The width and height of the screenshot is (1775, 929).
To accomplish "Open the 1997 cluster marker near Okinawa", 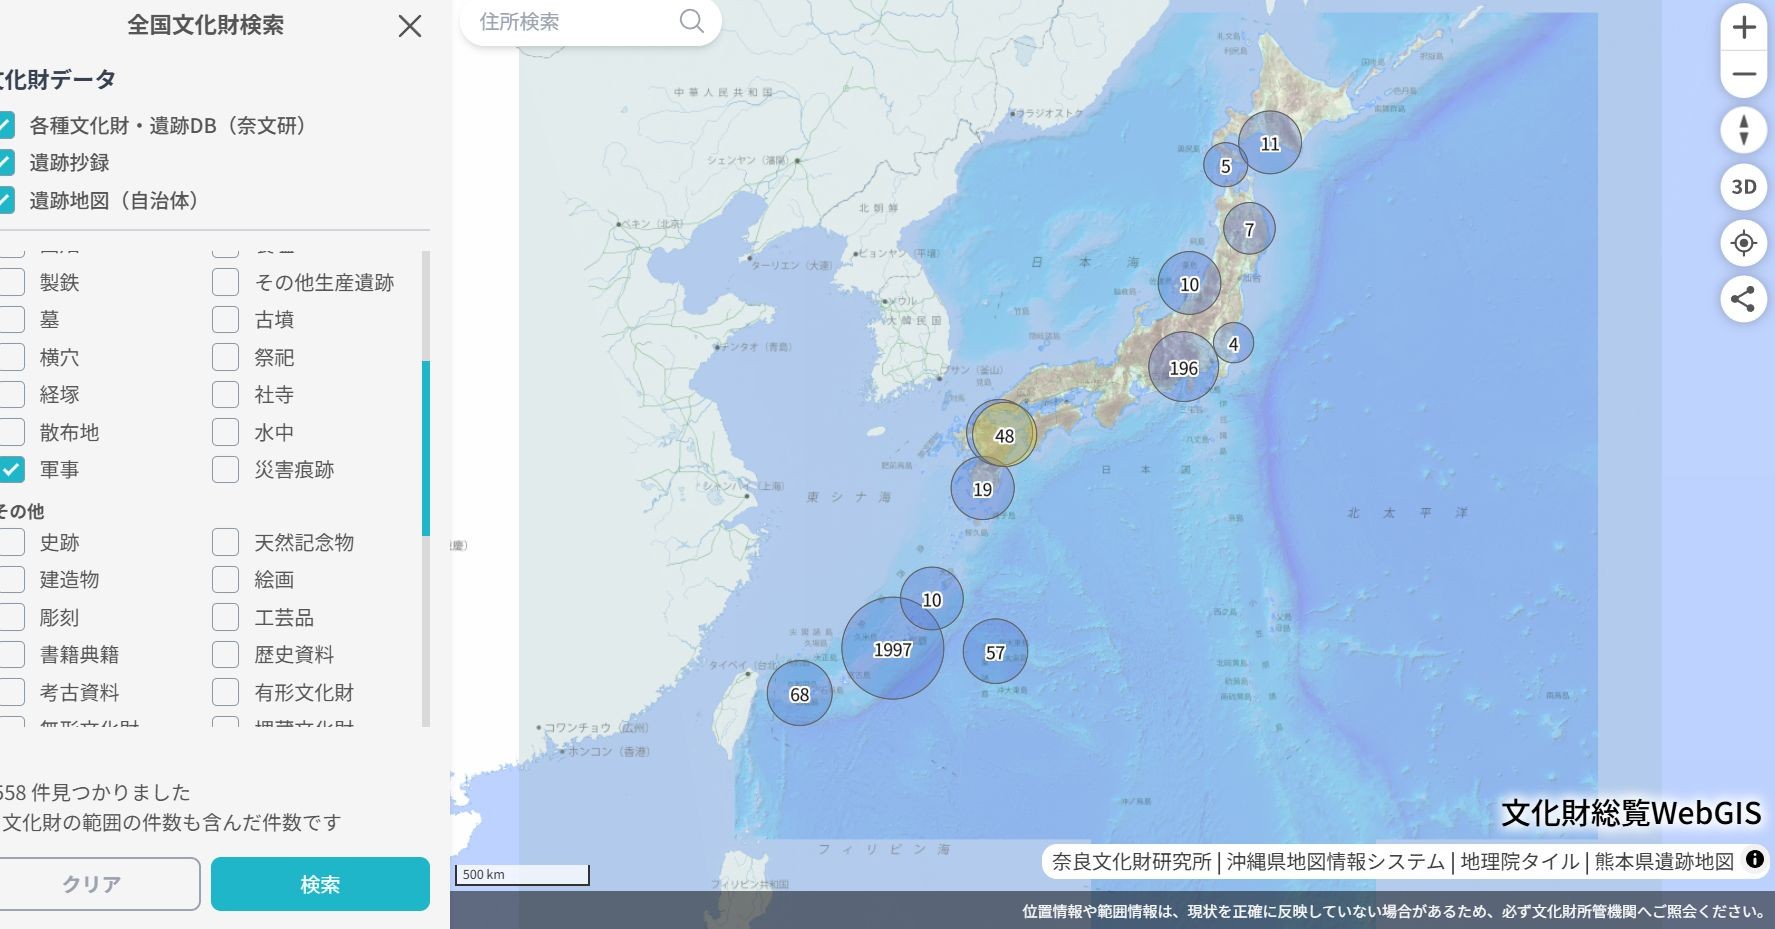I will (x=892, y=649).
